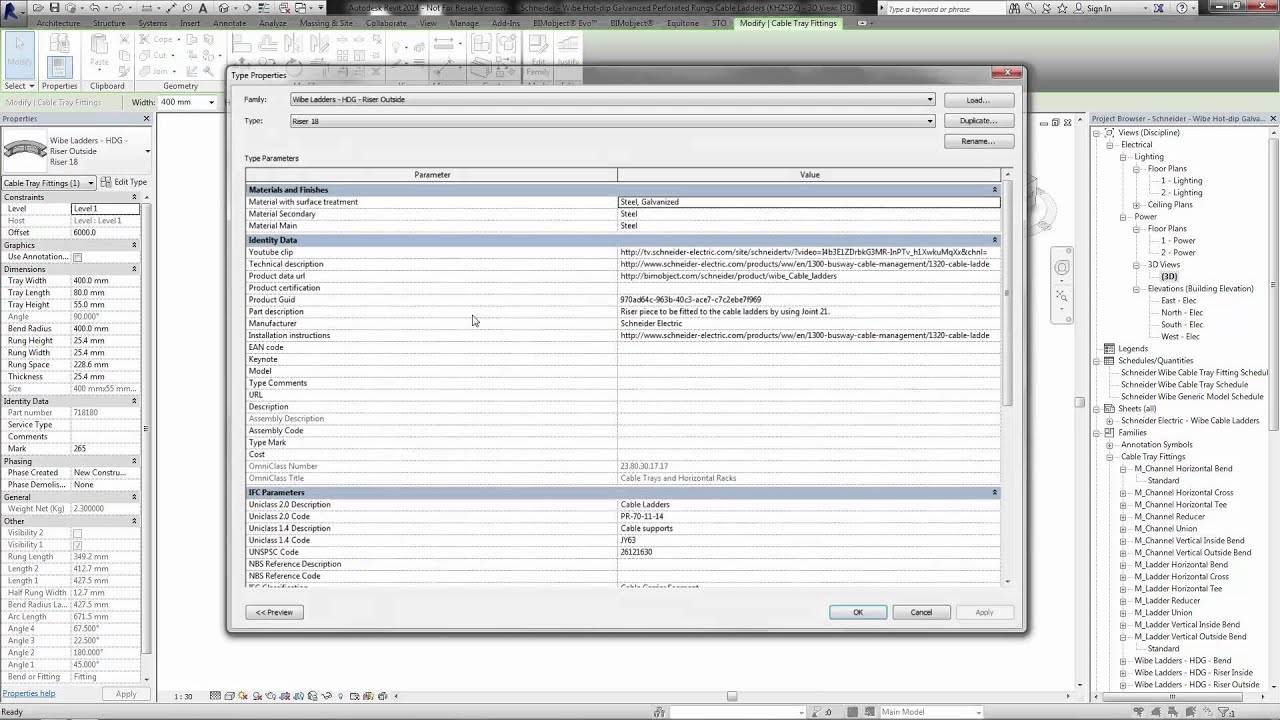Open the Massing & Site ribbon tab

pos(326,23)
